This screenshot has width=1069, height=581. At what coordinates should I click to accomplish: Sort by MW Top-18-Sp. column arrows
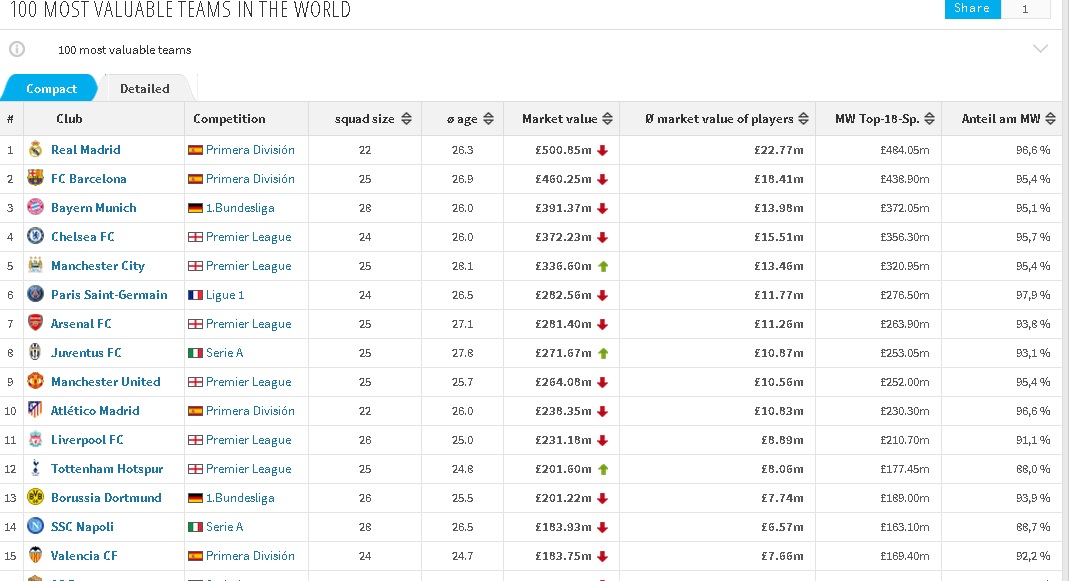(929, 119)
